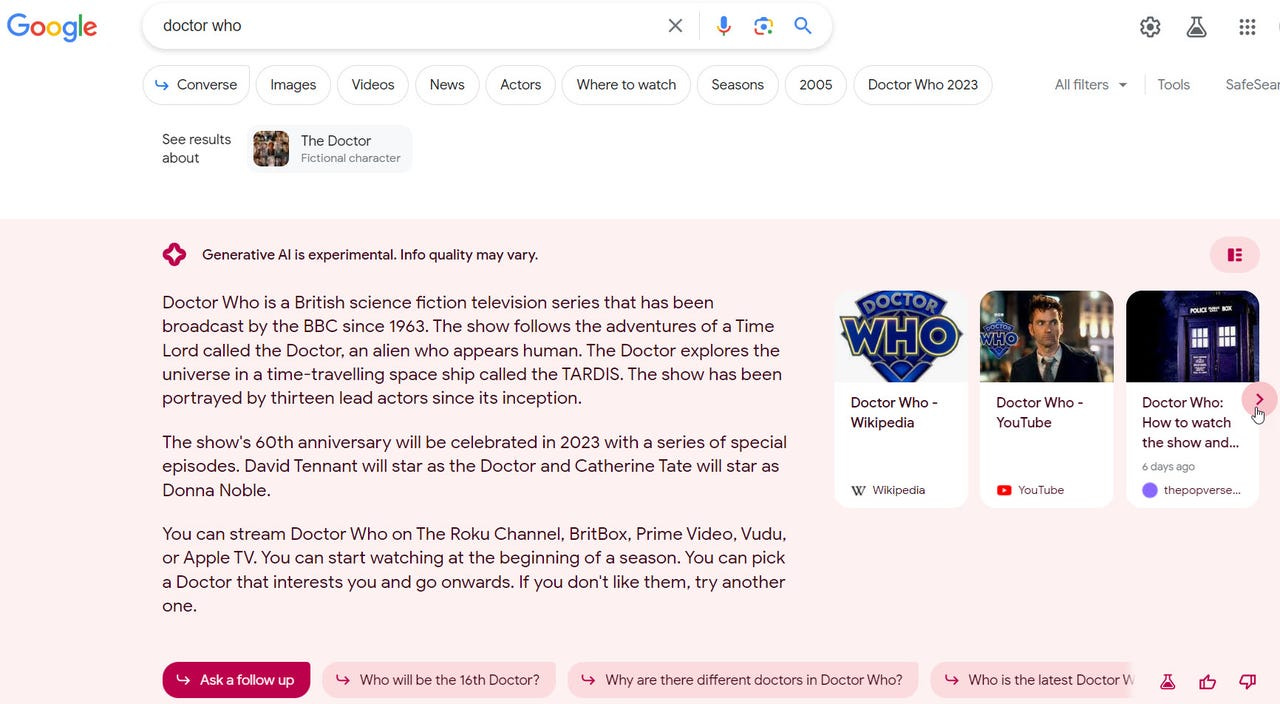Click the YouTube source icon

[x=1004, y=490]
